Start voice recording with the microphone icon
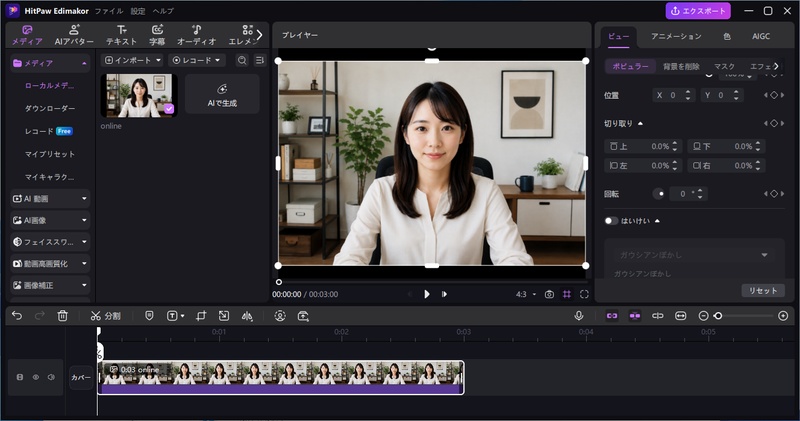 click(579, 316)
